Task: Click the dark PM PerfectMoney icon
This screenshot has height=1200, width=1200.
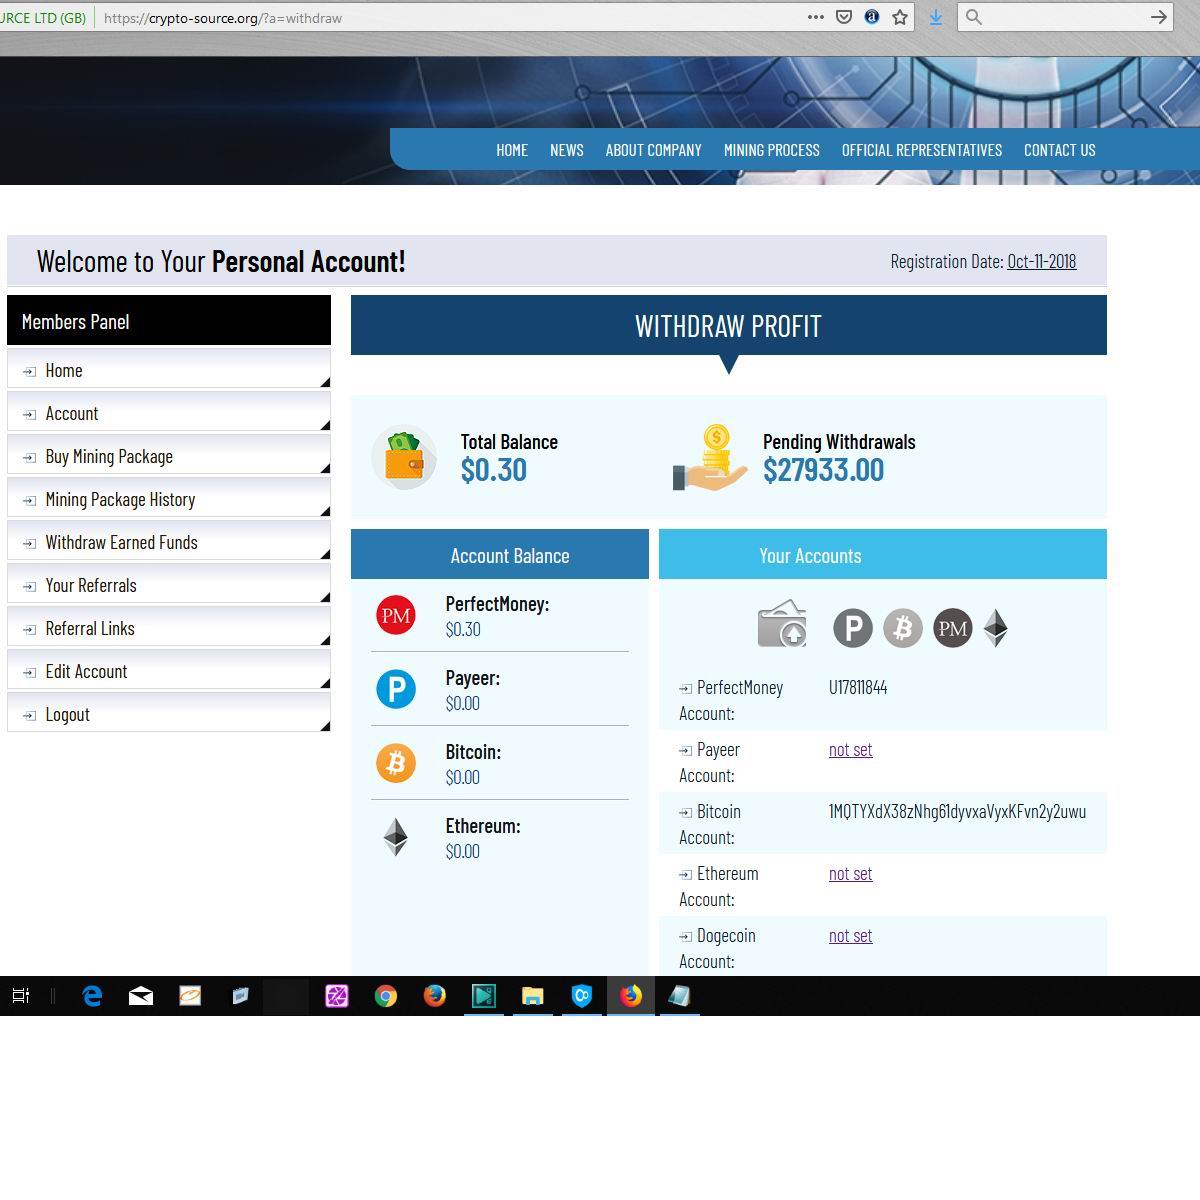Action: (x=952, y=628)
